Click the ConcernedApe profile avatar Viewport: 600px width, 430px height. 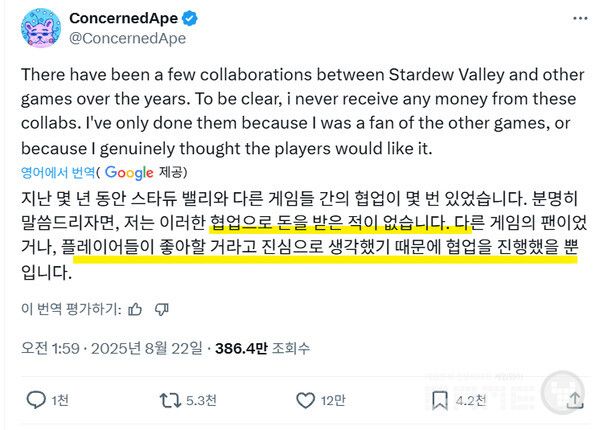pos(36,29)
